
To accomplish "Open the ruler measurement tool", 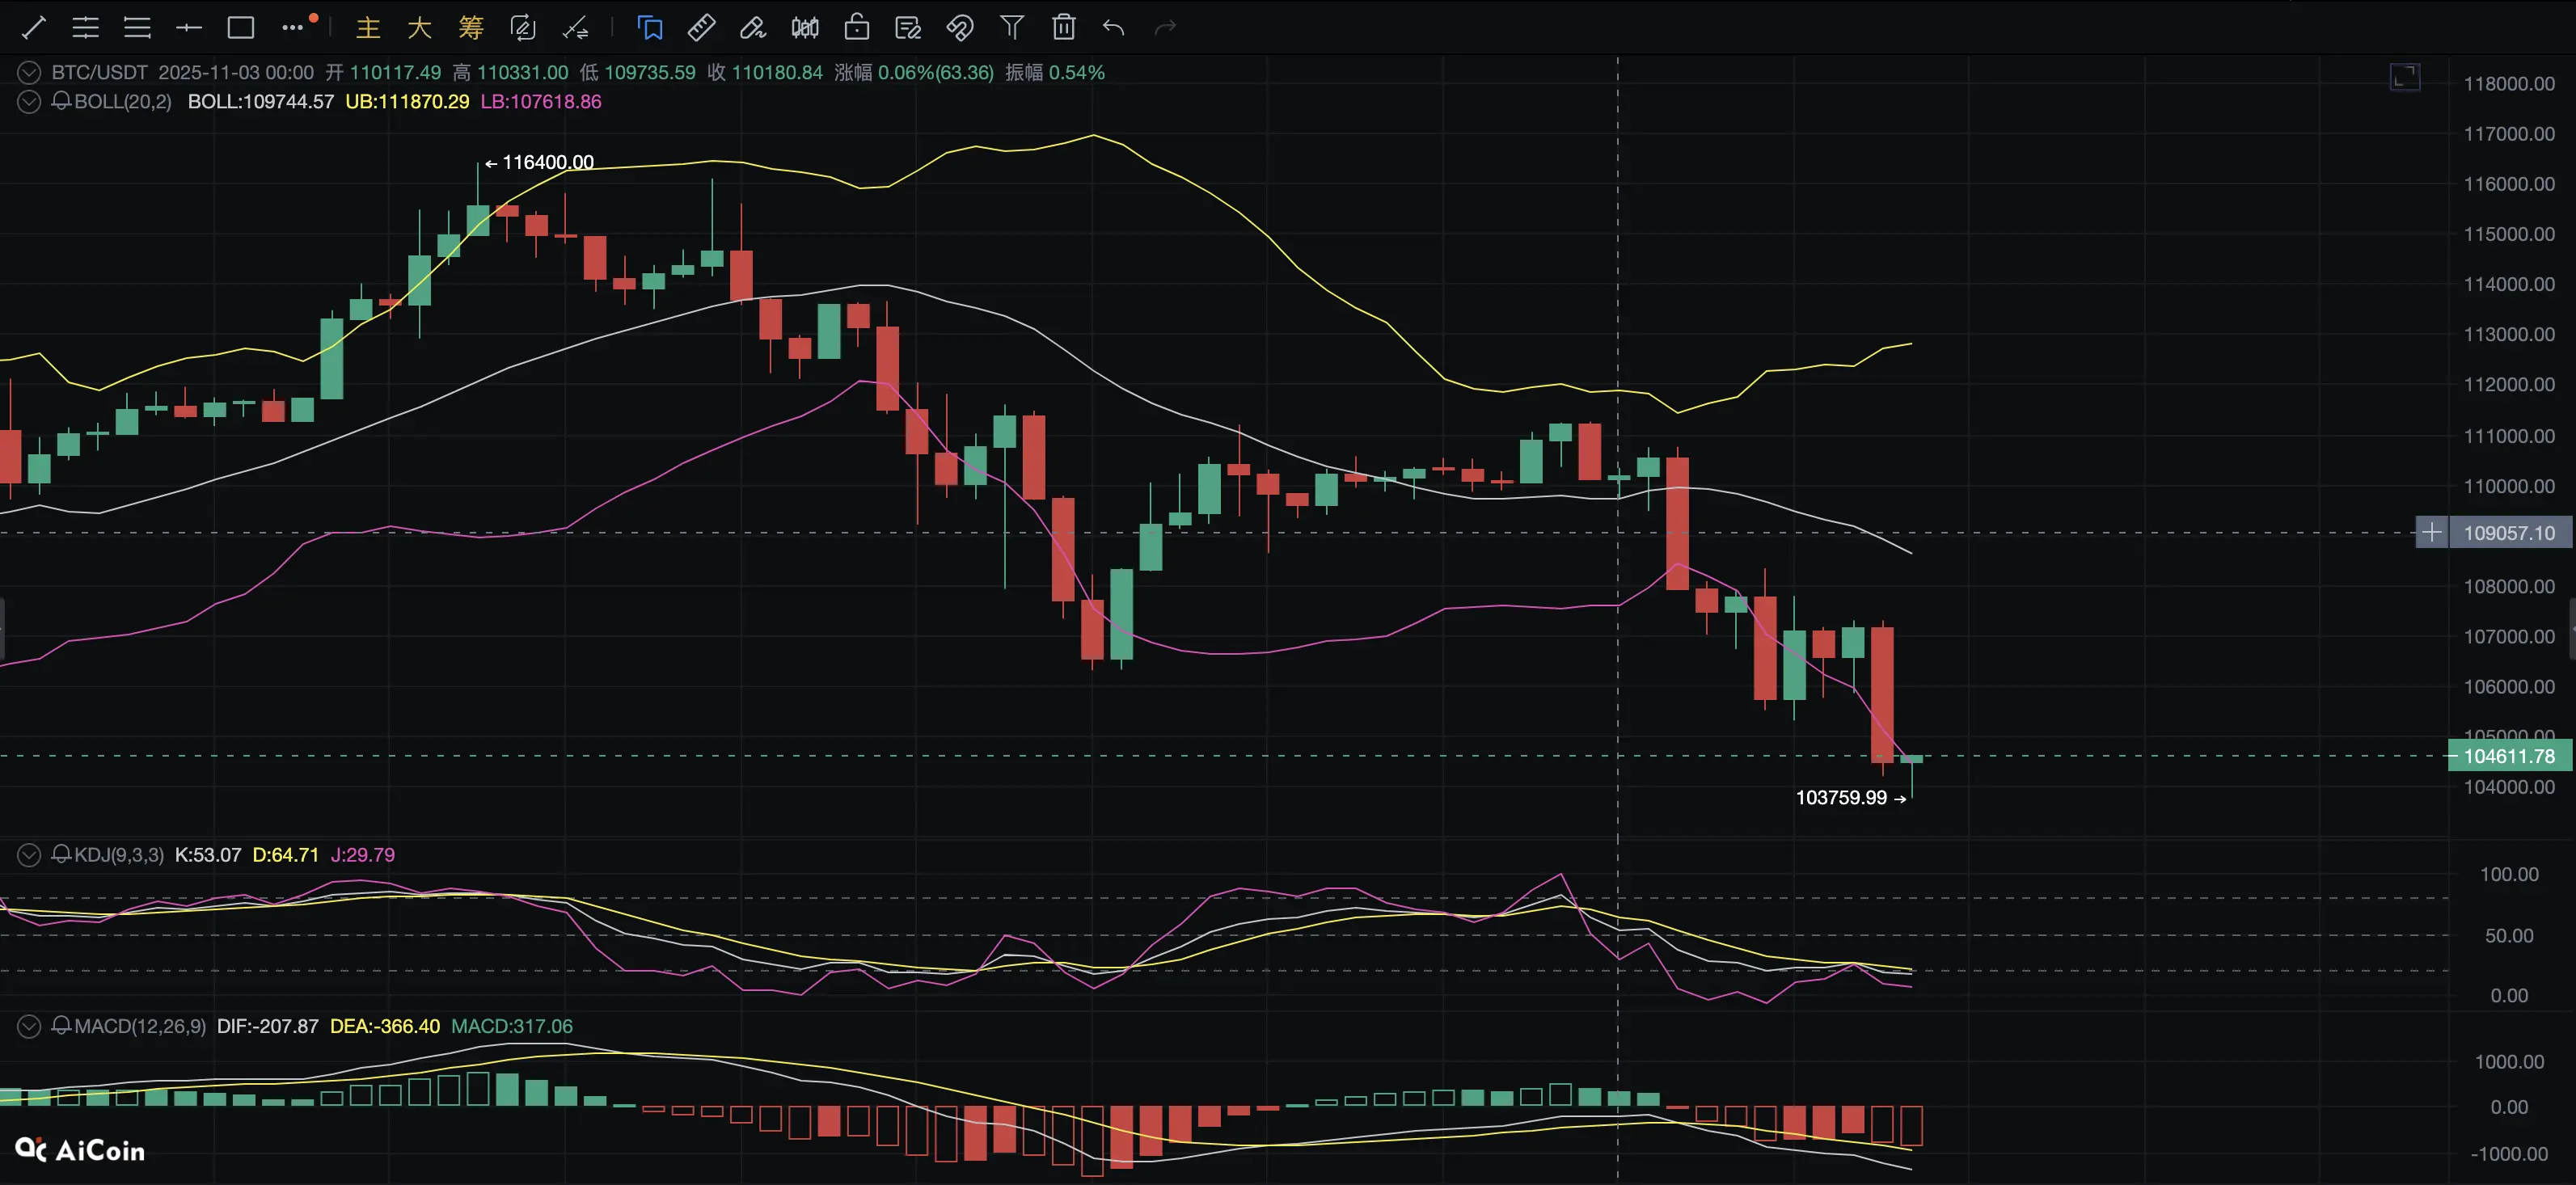I will pyautogui.click(x=701, y=27).
